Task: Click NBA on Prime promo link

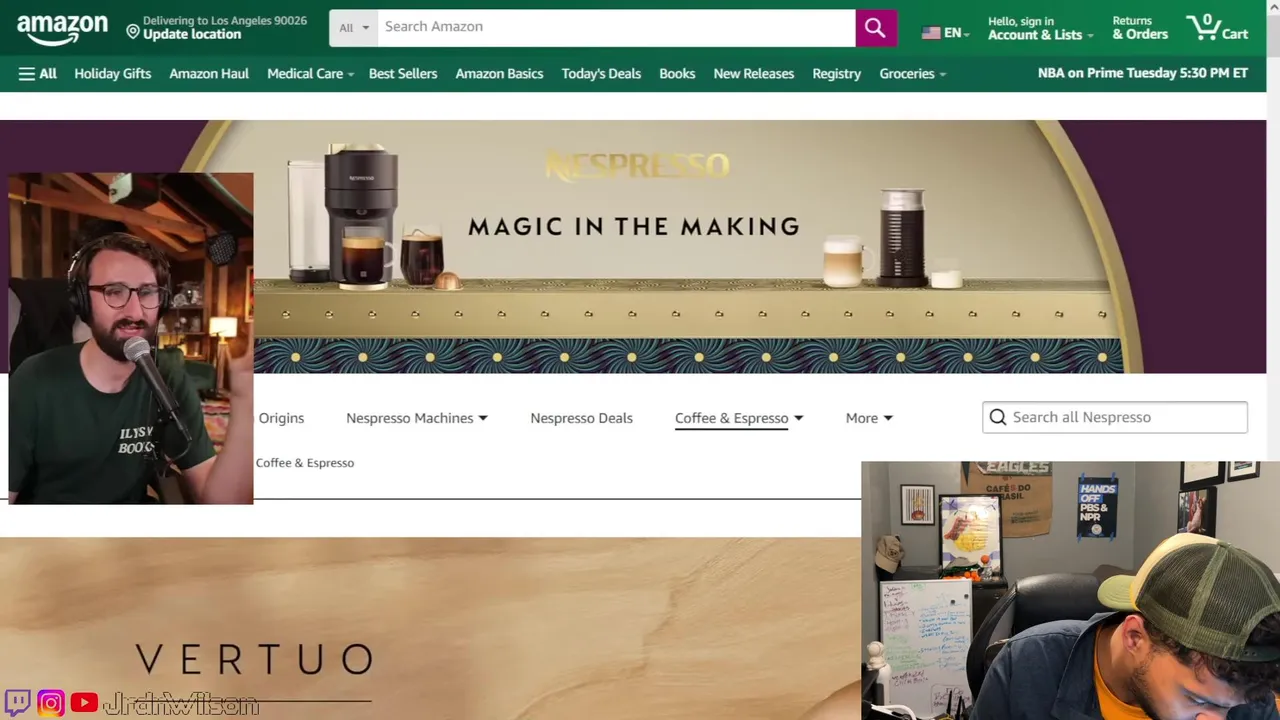Action: [x=1143, y=73]
